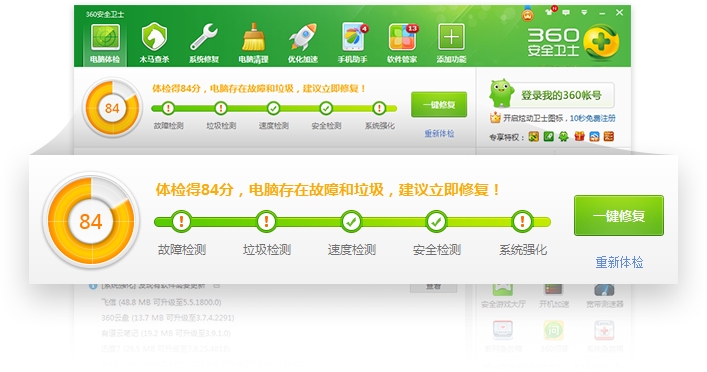Click the green mascot beside the login button

(501, 93)
